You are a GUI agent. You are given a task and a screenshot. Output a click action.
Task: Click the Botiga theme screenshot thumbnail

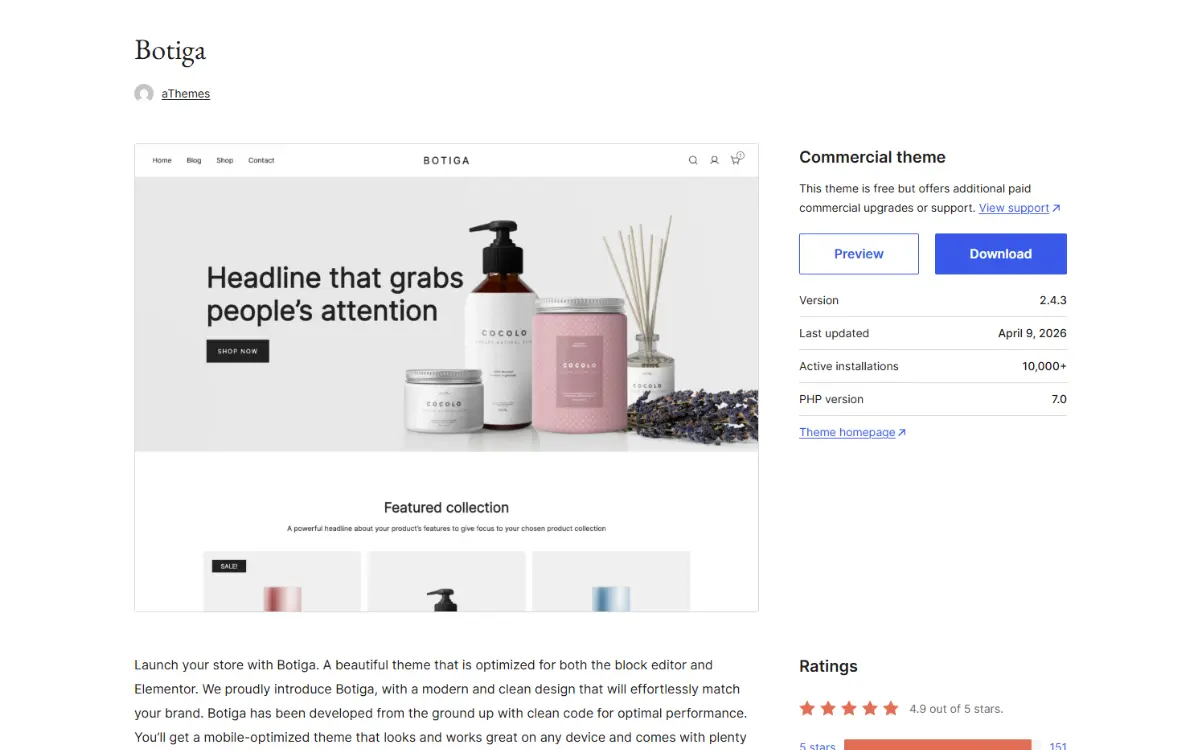coord(446,378)
